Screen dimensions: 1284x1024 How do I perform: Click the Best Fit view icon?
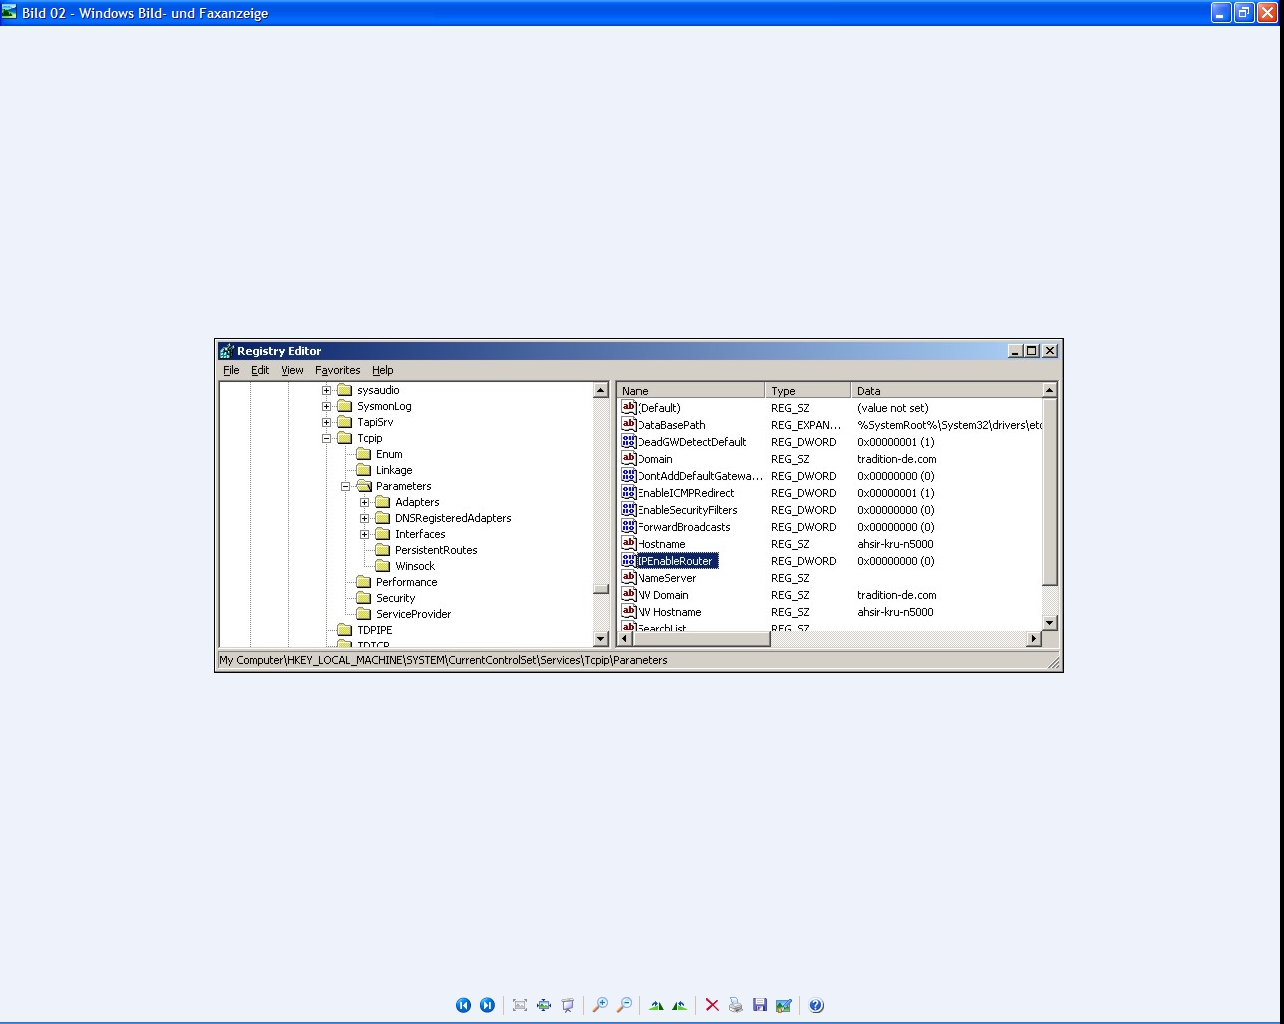point(520,1005)
